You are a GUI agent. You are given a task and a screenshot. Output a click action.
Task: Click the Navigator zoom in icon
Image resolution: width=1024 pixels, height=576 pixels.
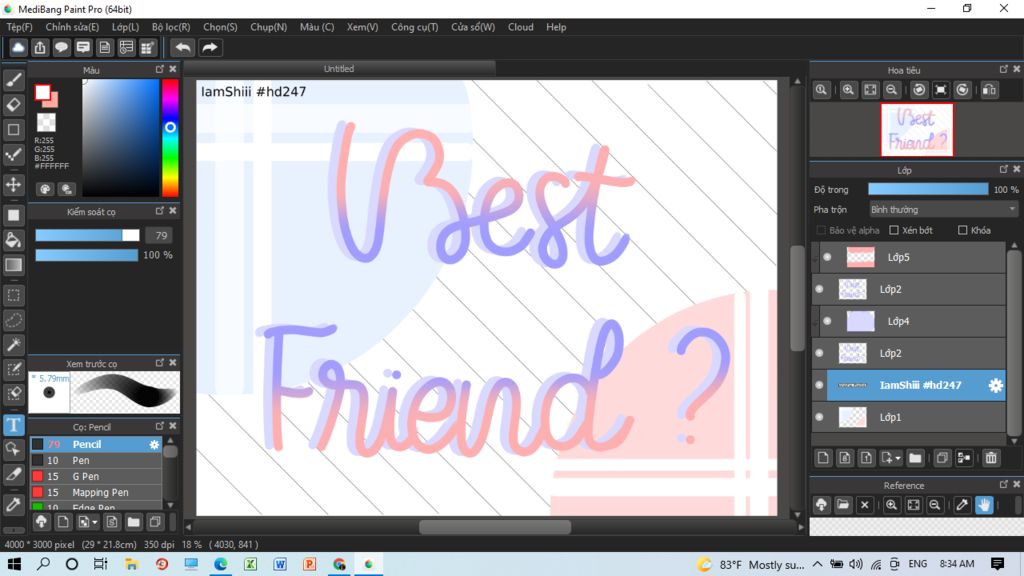pyautogui.click(x=848, y=90)
